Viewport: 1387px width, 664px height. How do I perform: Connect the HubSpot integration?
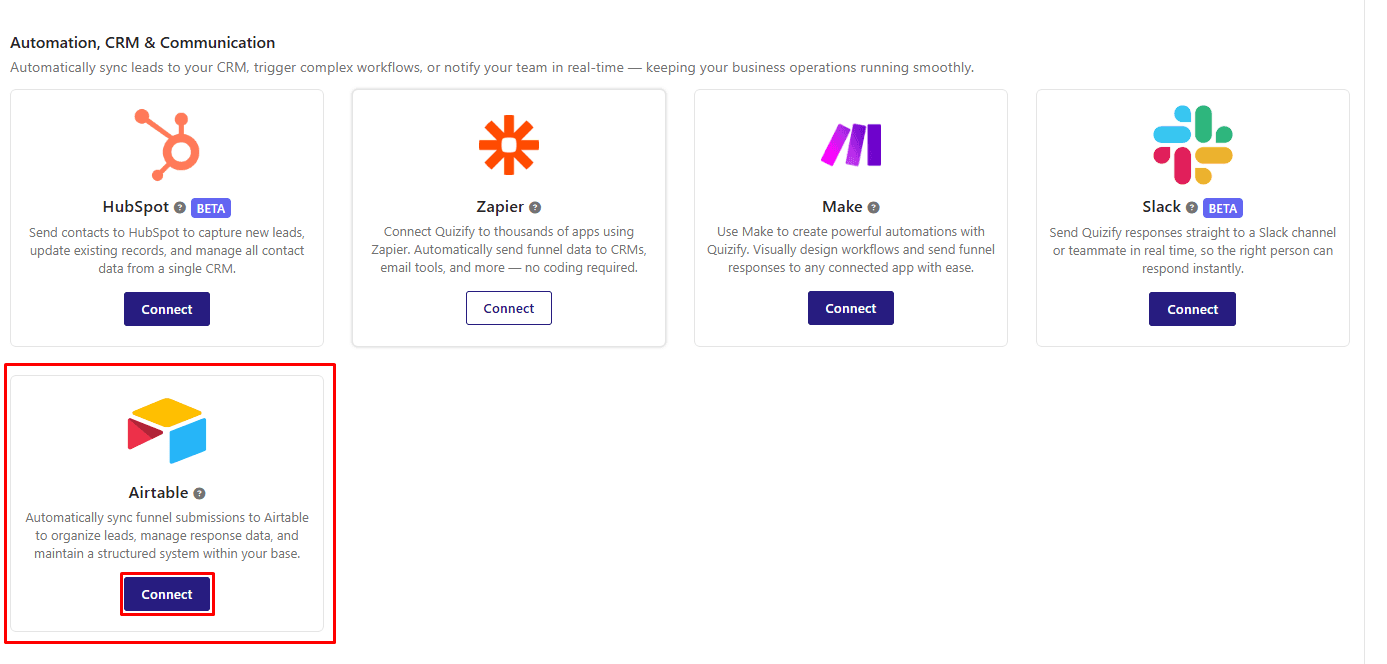167,309
